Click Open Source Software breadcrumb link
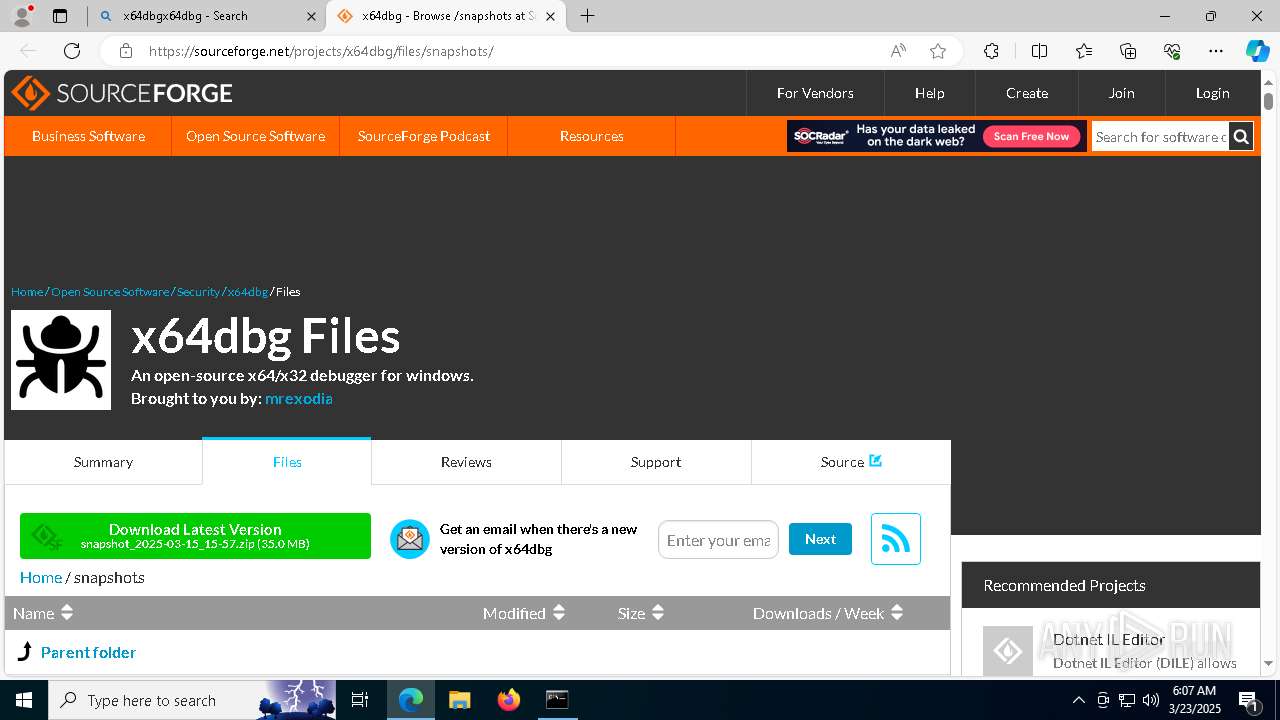Image resolution: width=1280 pixels, height=720 pixels. pyautogui.click(x=110, y=292)
